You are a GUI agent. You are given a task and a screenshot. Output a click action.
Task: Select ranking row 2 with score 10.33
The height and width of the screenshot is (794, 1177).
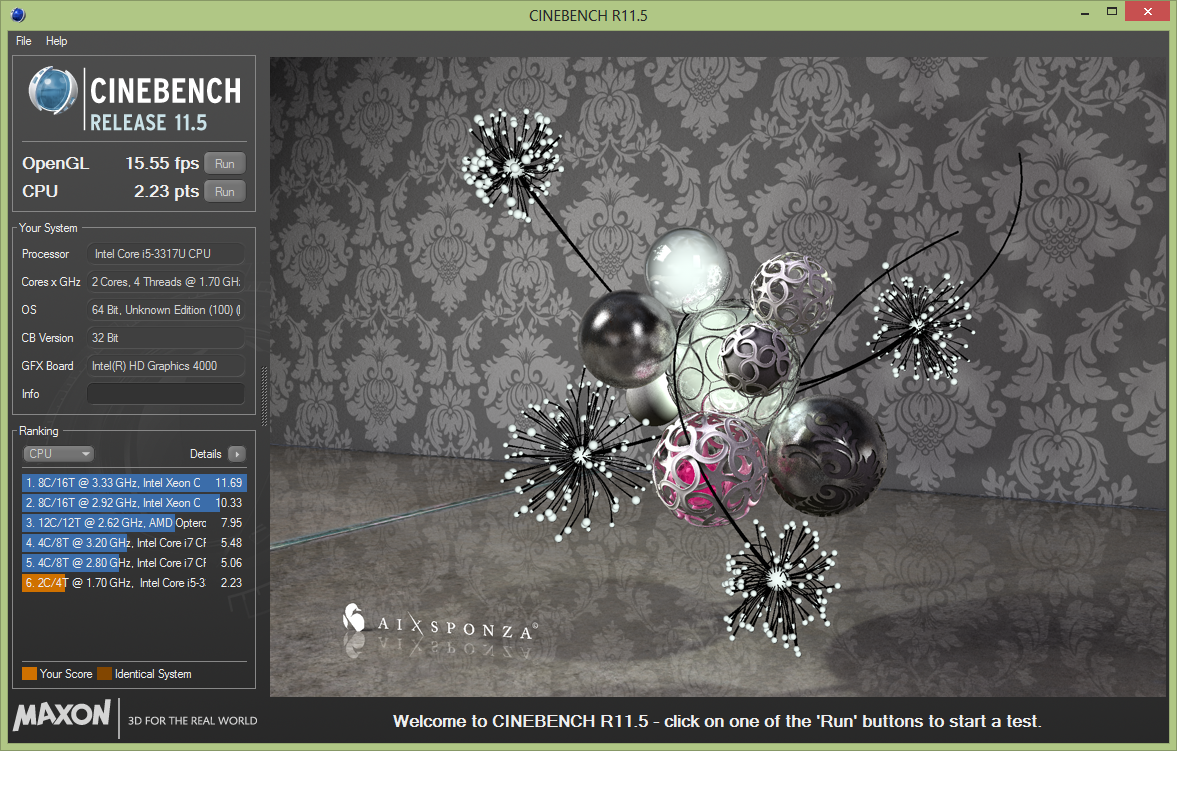(134, 503)
